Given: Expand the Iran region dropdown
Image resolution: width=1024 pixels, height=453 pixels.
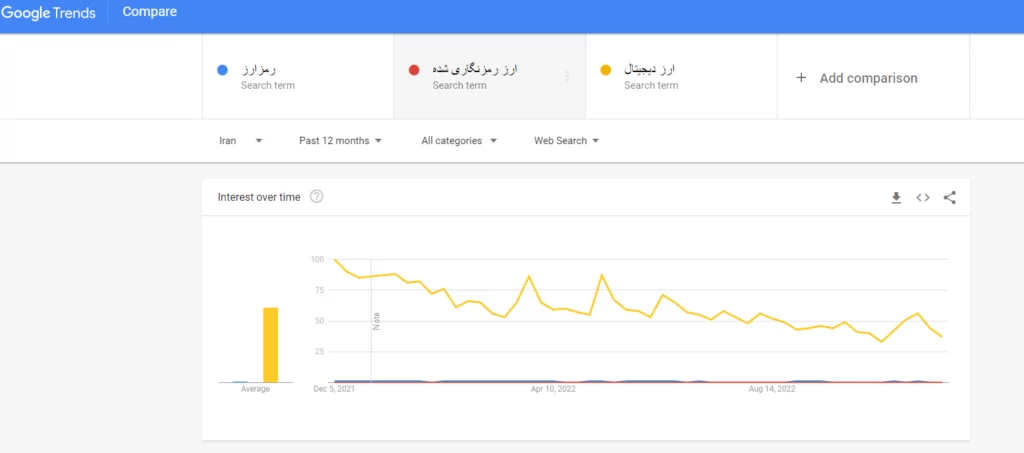Looking at the screenshot, I should pyautogui.click(x=240, y=141).
